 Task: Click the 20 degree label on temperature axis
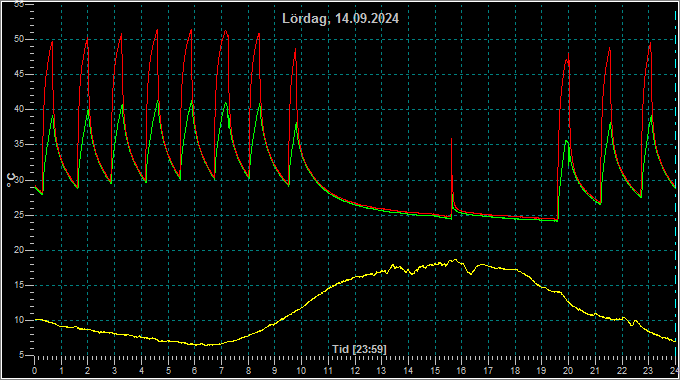click(x=18, y=250)
